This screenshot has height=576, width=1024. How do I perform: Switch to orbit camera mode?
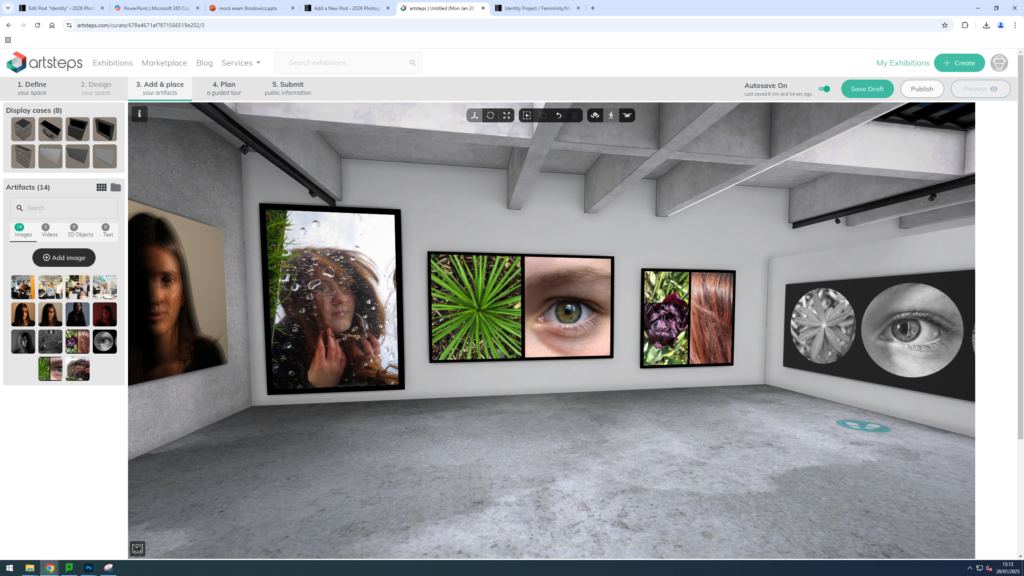[595, 116]
